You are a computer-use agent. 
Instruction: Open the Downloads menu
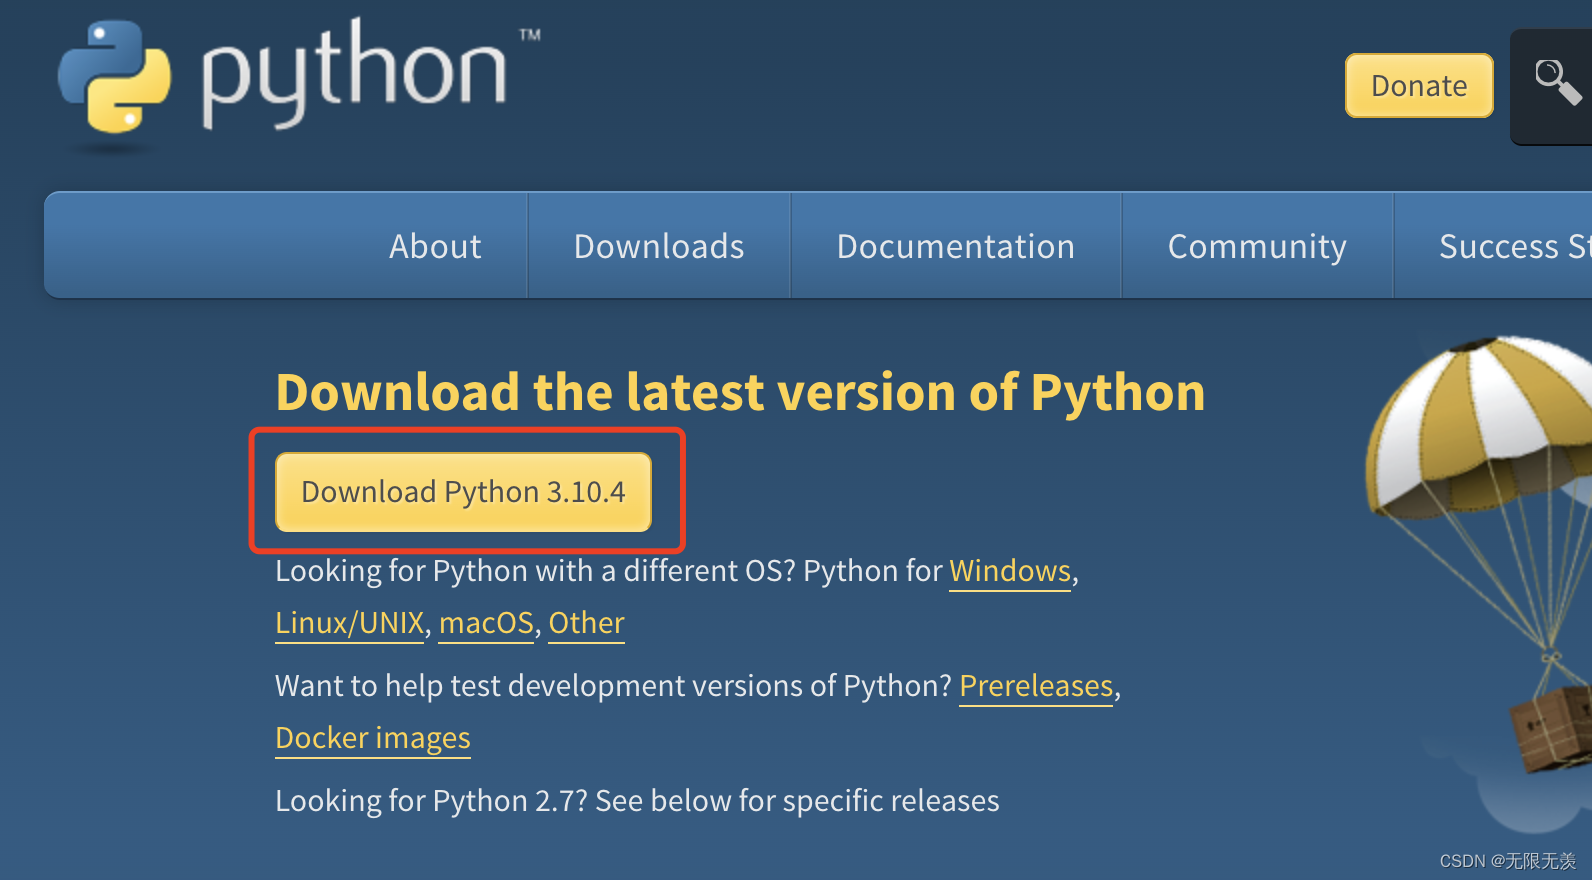[659, 246]
